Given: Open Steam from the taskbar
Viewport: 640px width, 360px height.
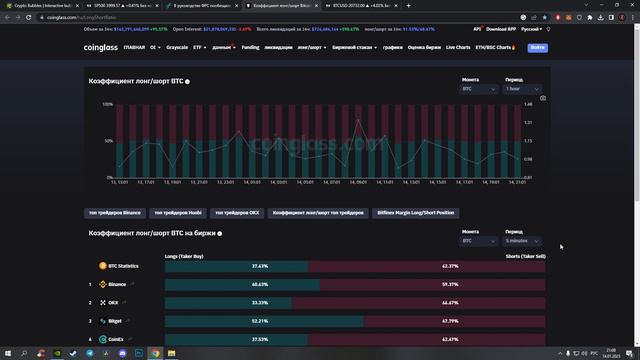Looking at the screenshot, I should (x=73, y=353).
